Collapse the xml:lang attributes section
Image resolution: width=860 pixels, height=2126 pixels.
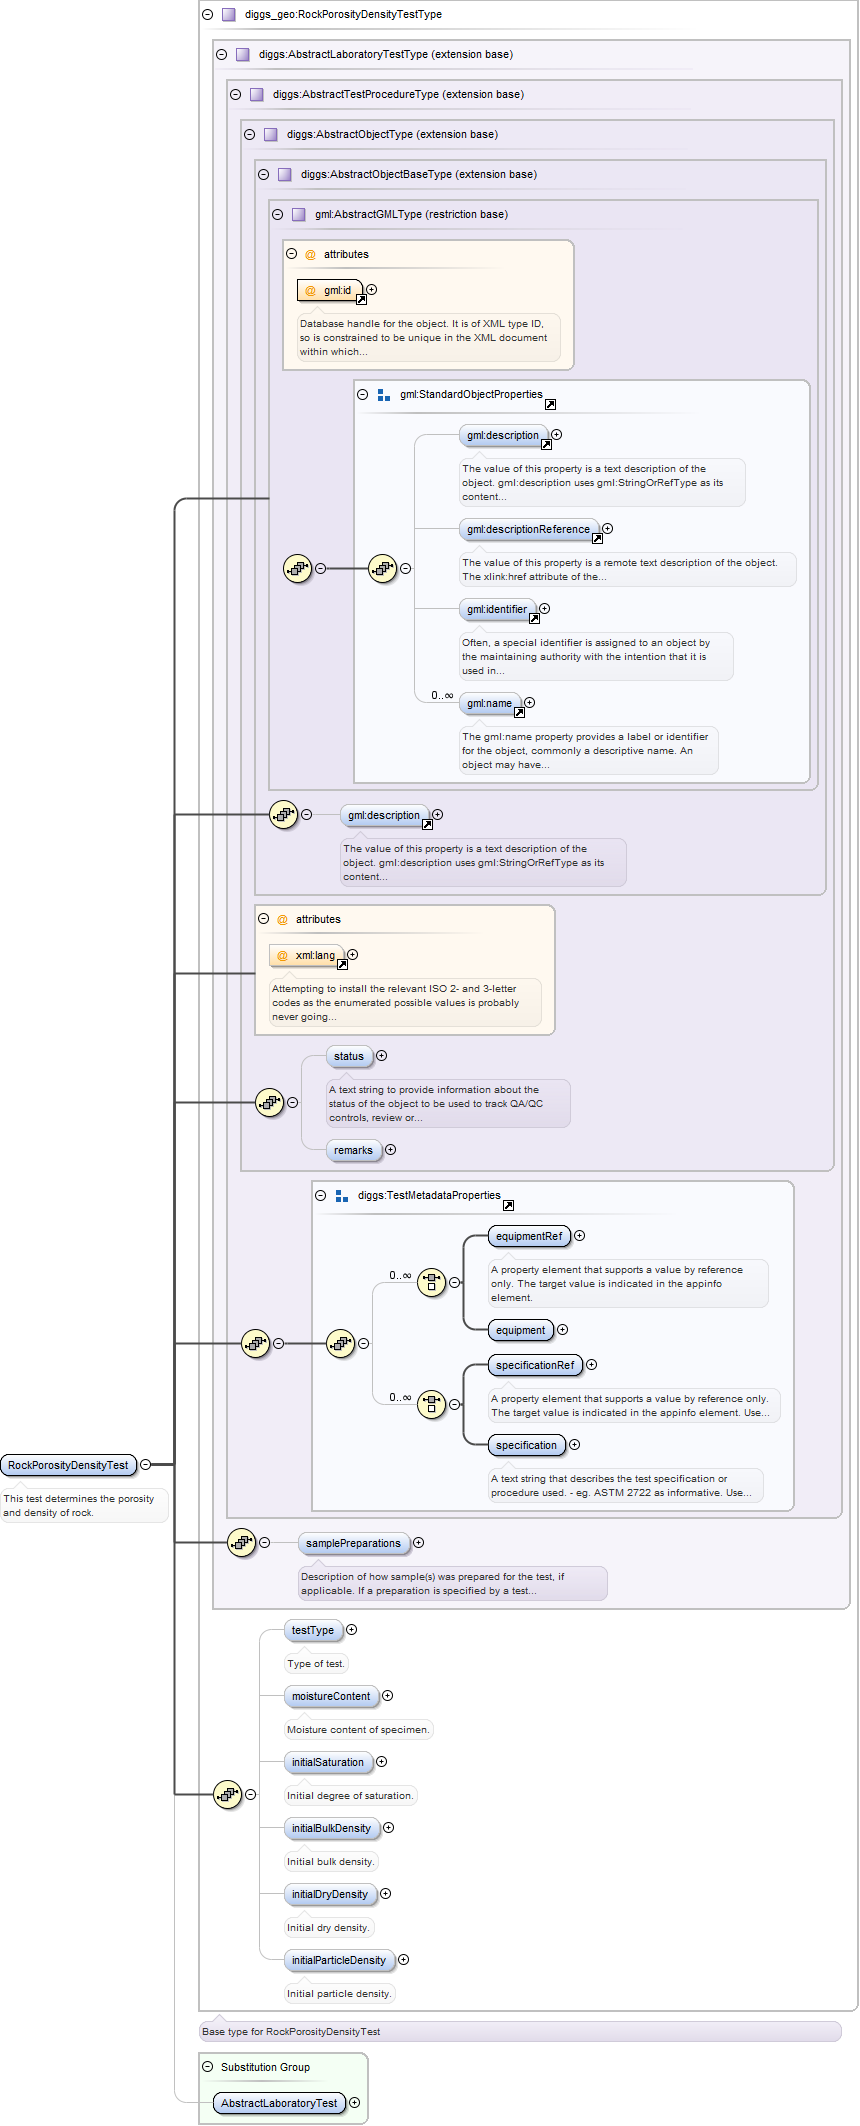click(264, 918)
